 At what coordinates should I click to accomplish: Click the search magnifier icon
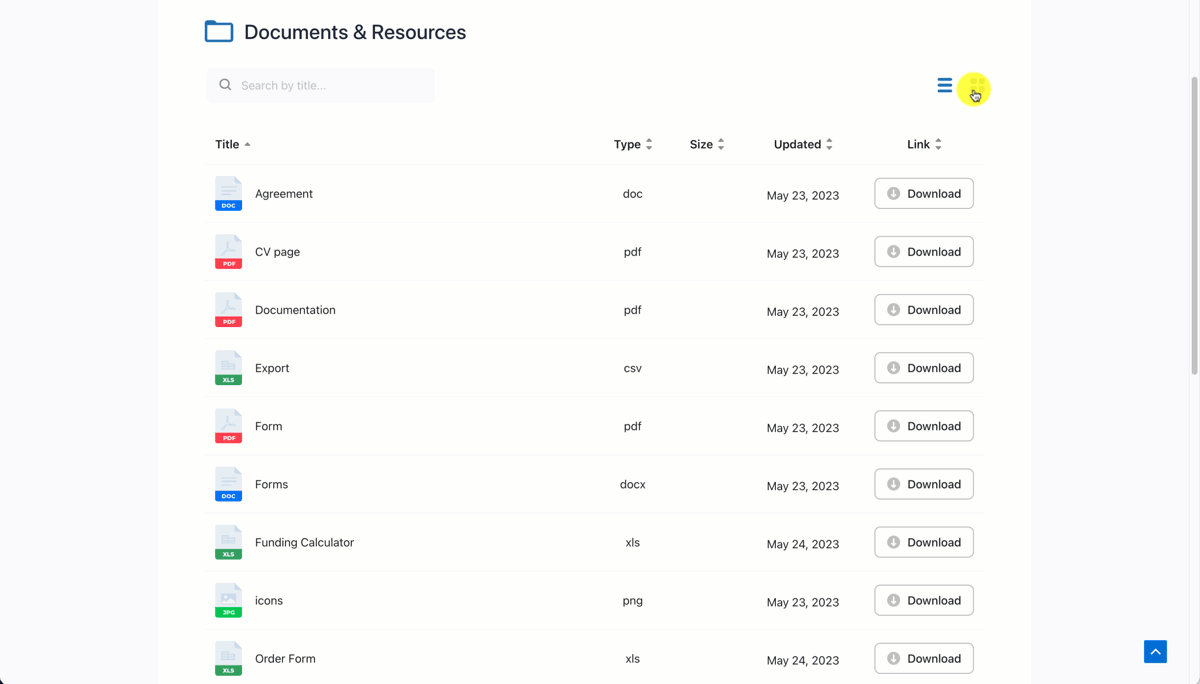225,85
